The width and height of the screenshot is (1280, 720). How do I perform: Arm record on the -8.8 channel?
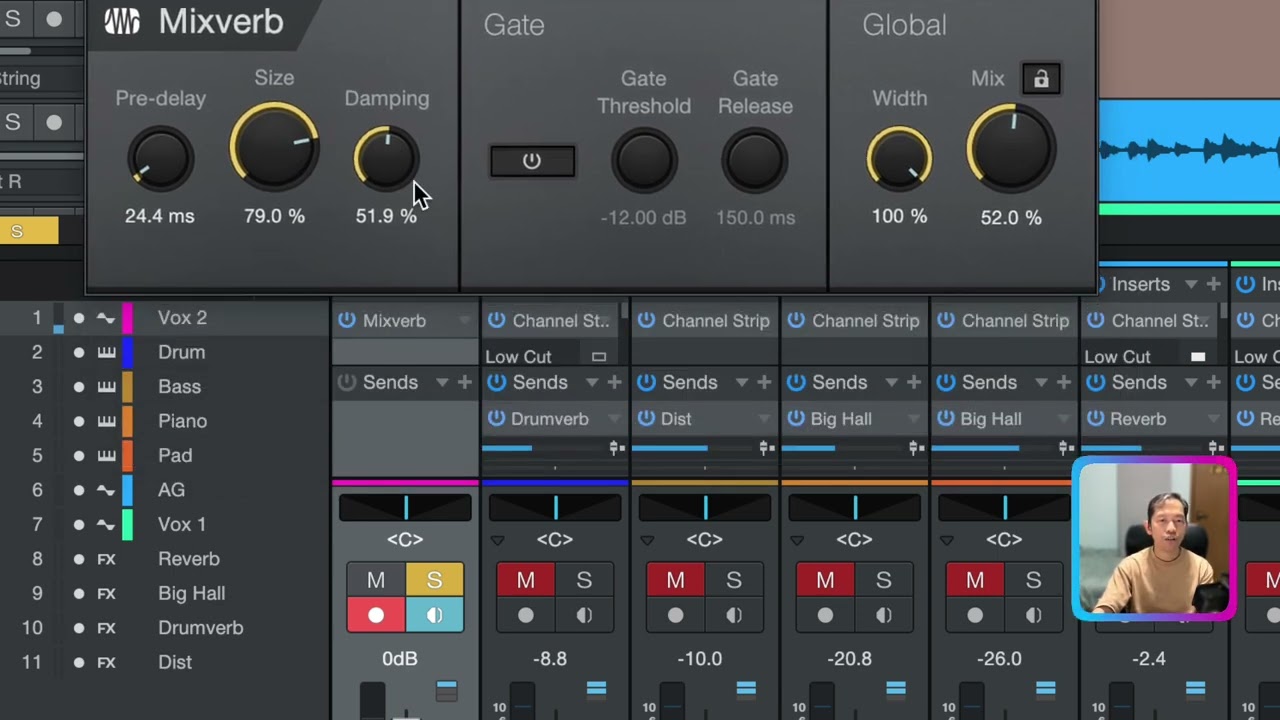(525, 616)
